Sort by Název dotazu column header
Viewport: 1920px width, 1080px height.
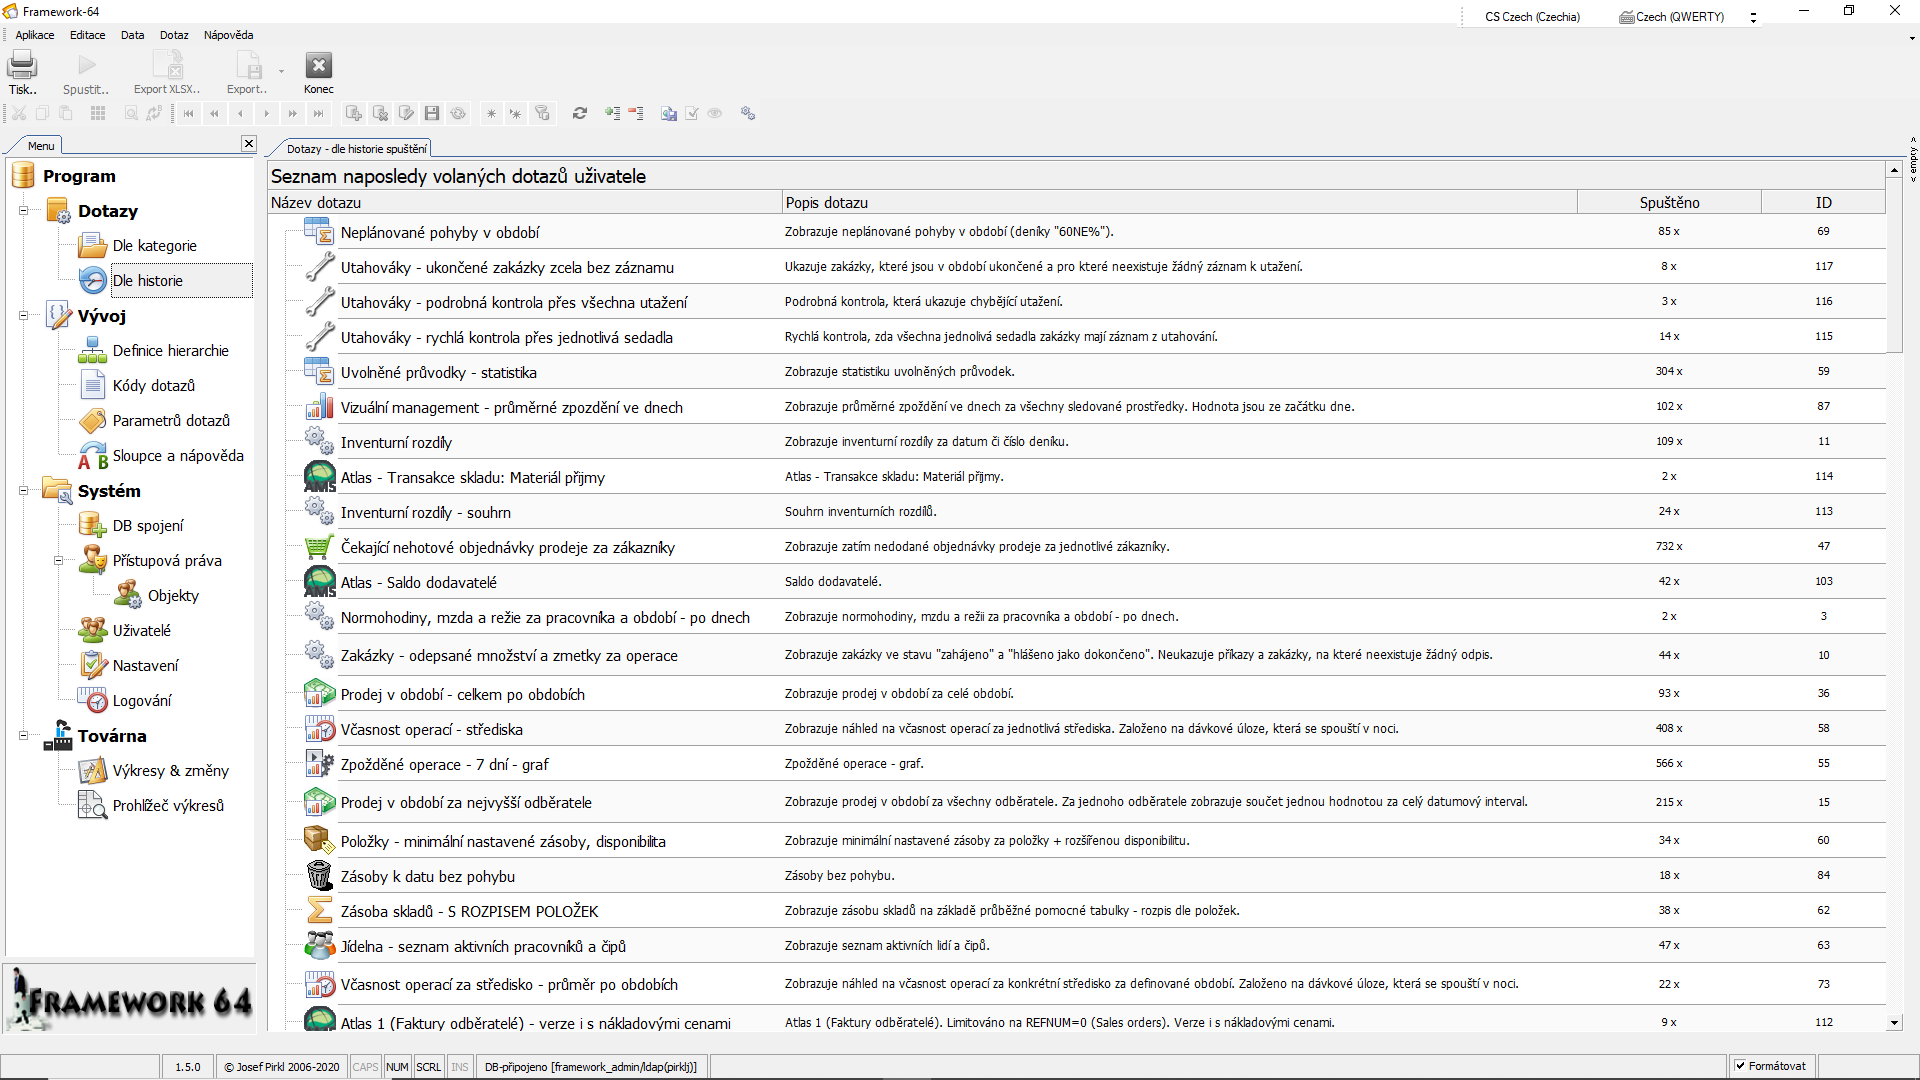(525, 202)
